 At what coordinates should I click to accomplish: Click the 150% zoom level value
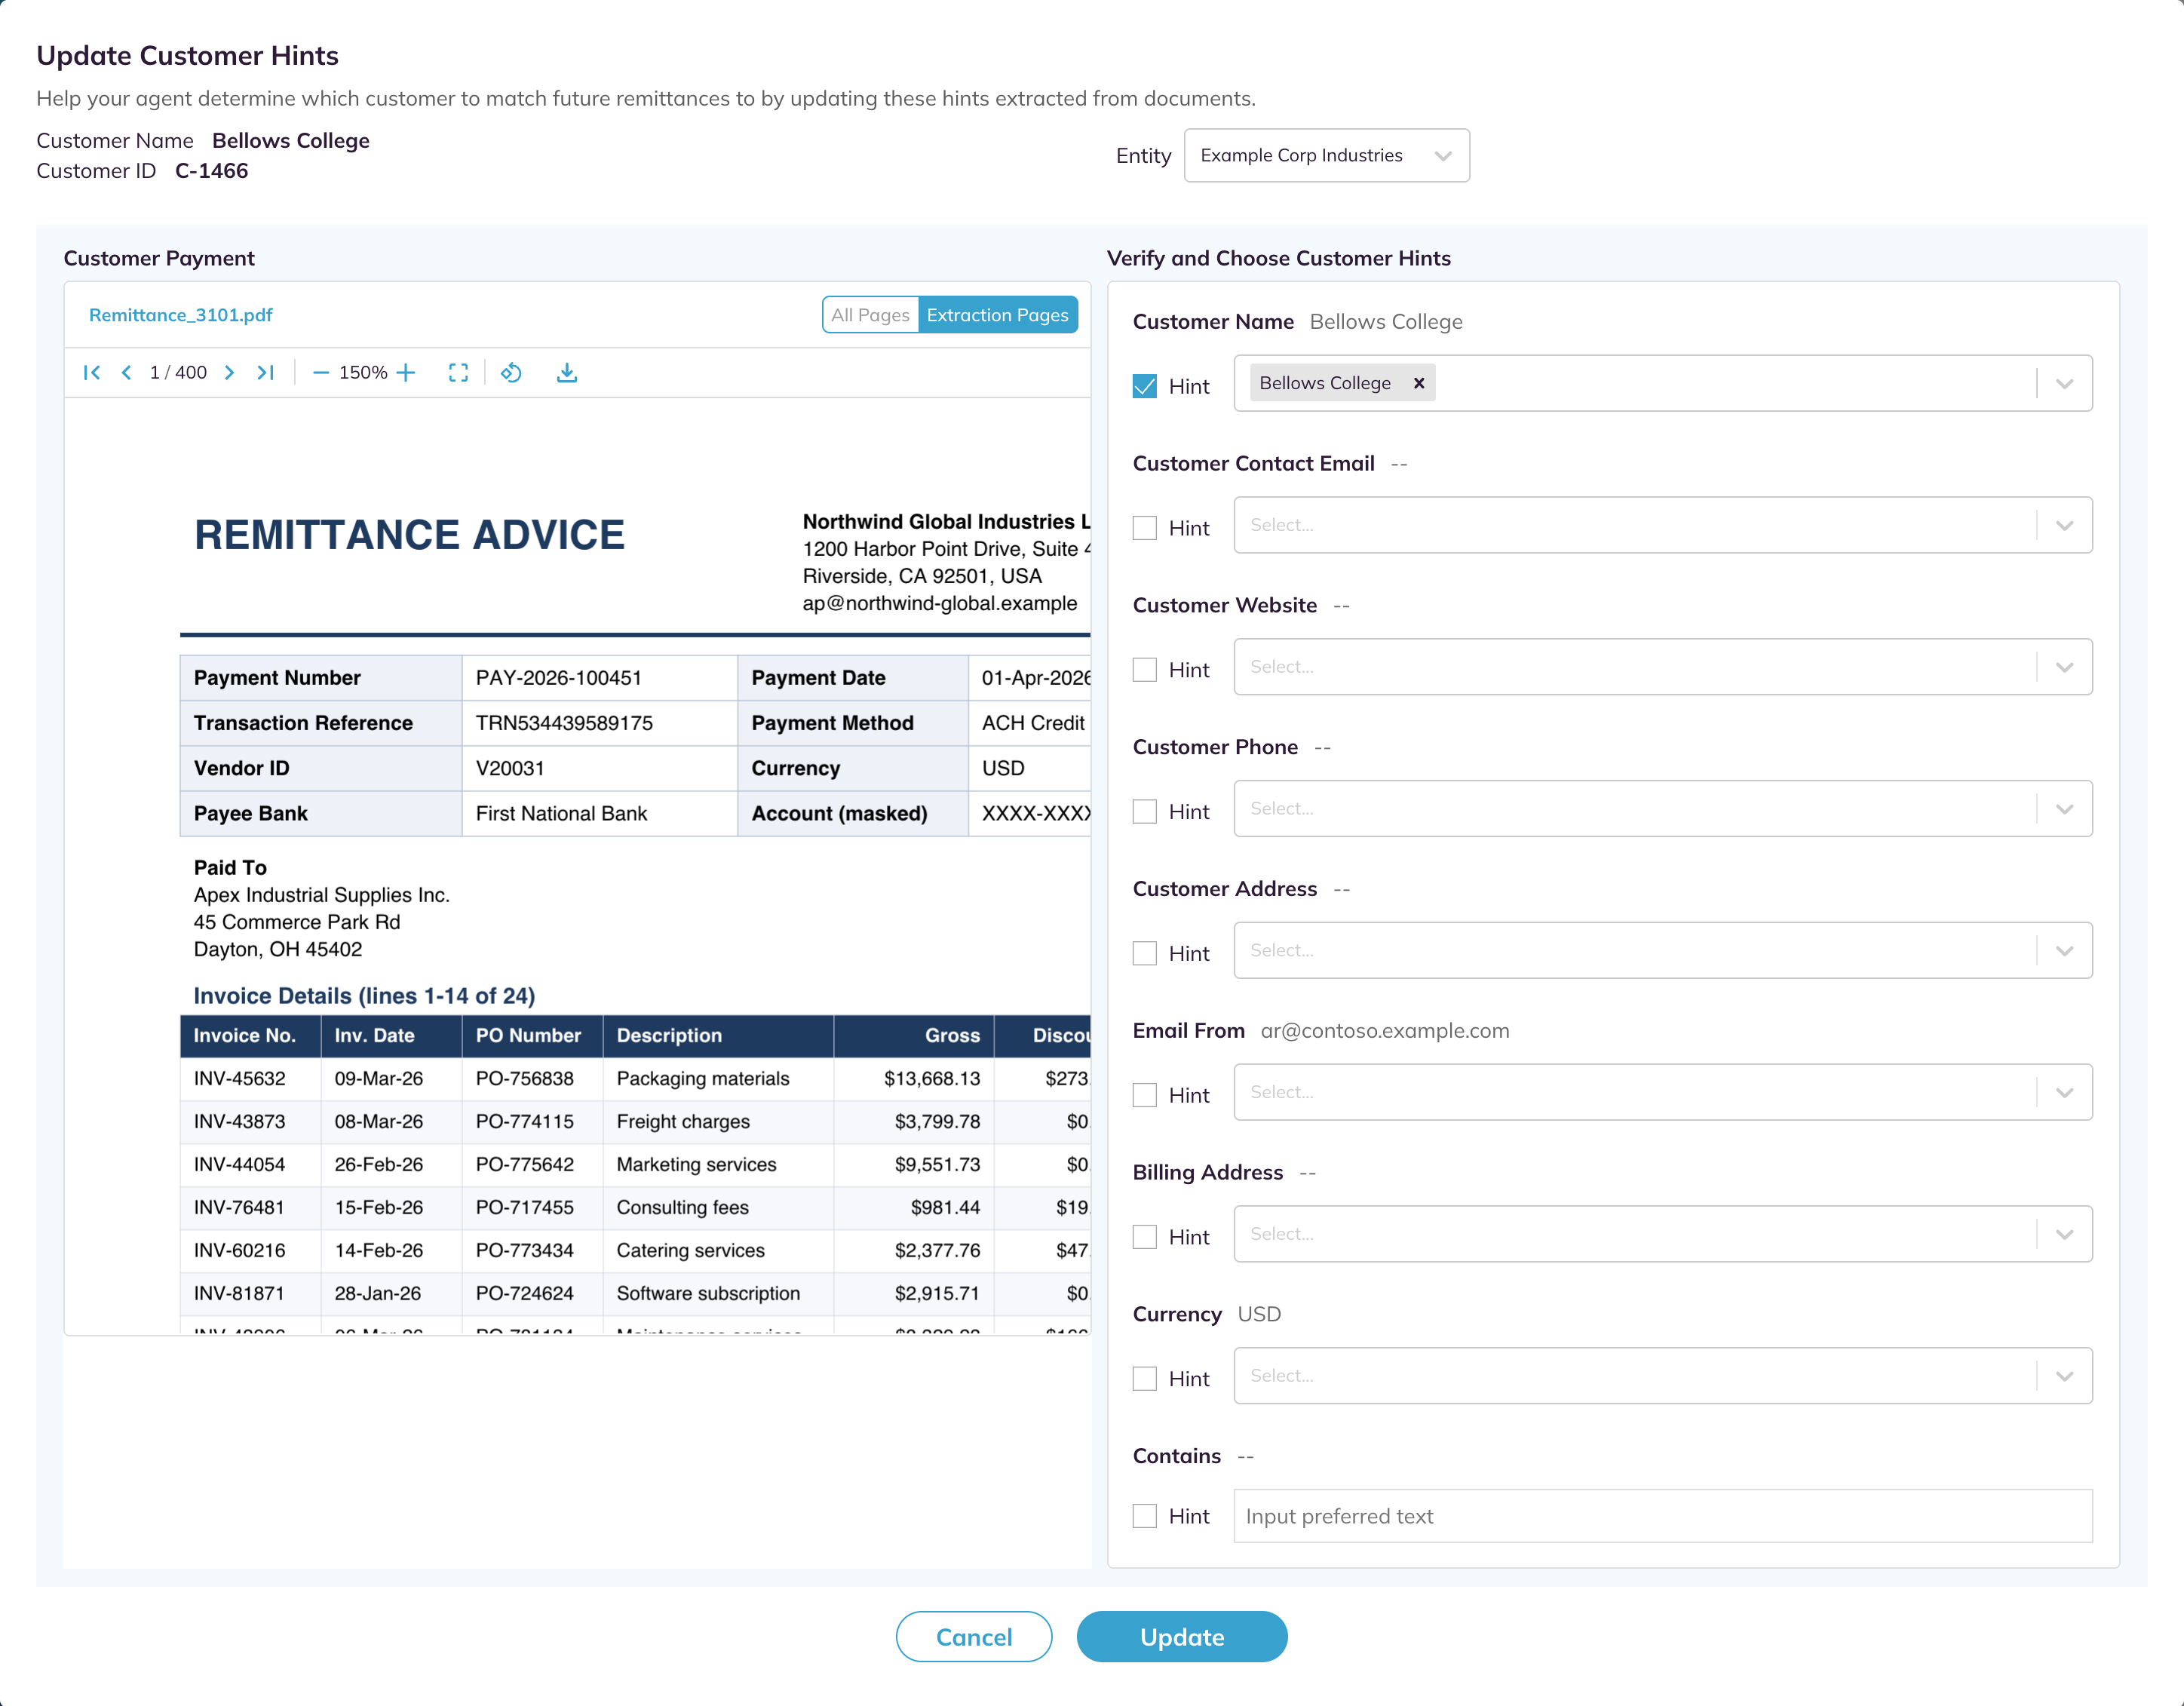click(363, 373)
